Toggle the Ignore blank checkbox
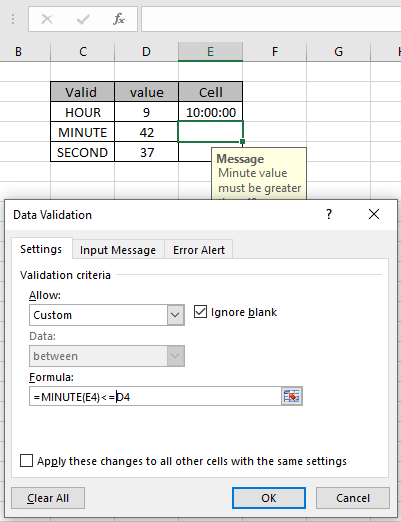The width and height of the screenshot is (401, 522). click(x=200, y=312)
